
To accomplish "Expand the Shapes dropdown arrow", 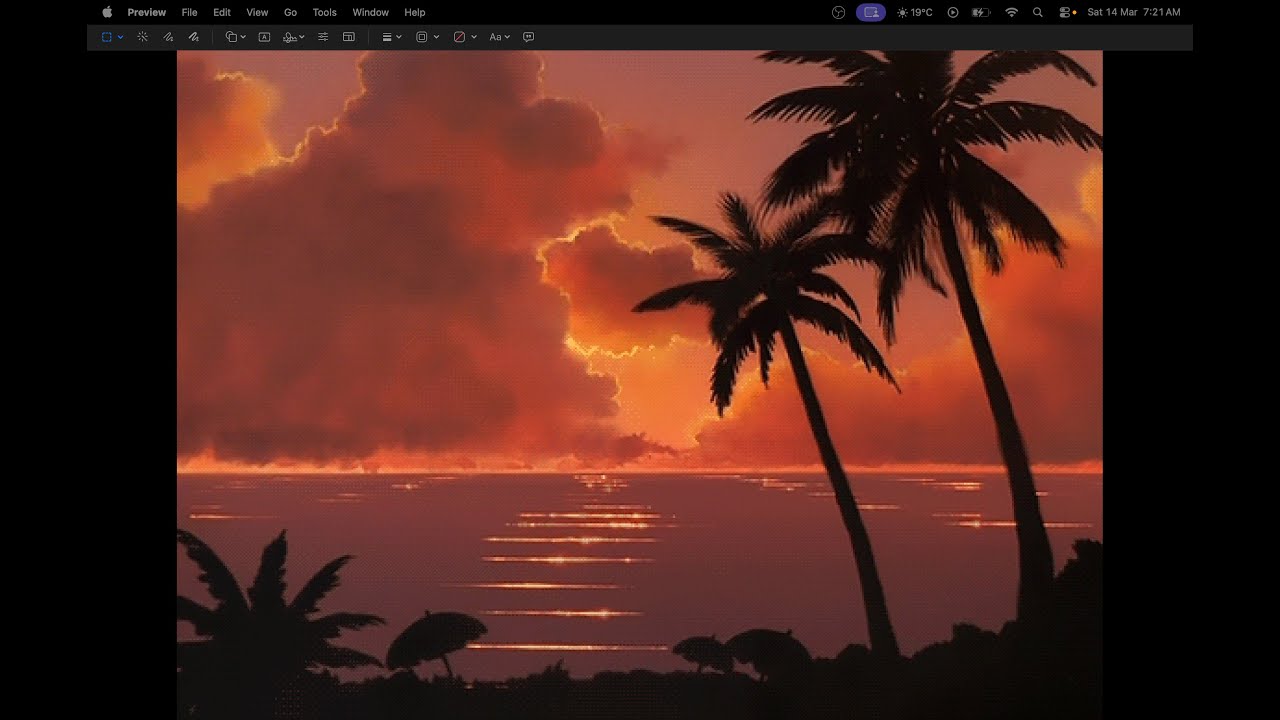I will (x=243, y=37).
